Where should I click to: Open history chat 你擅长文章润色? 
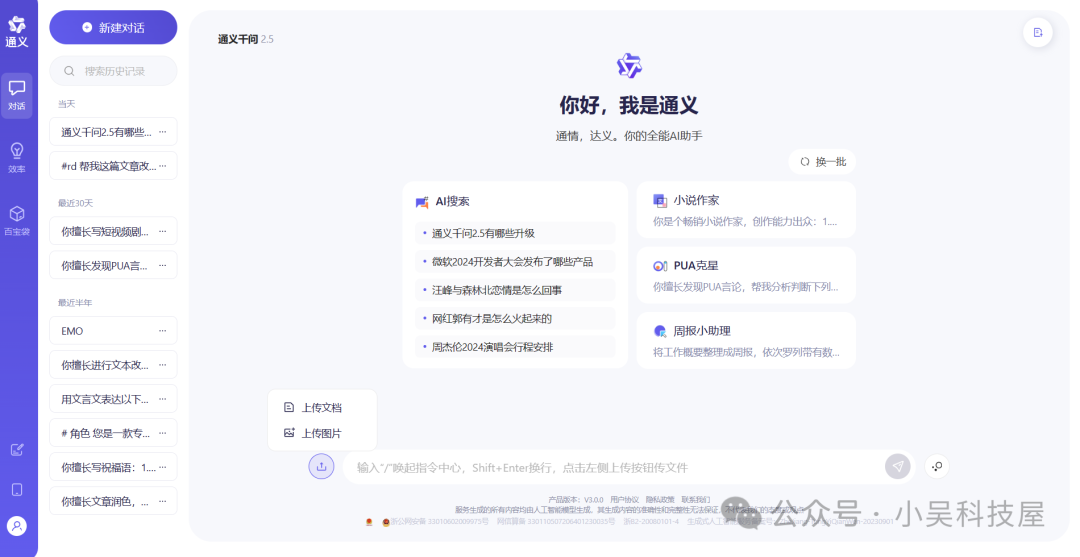[113, 501]
